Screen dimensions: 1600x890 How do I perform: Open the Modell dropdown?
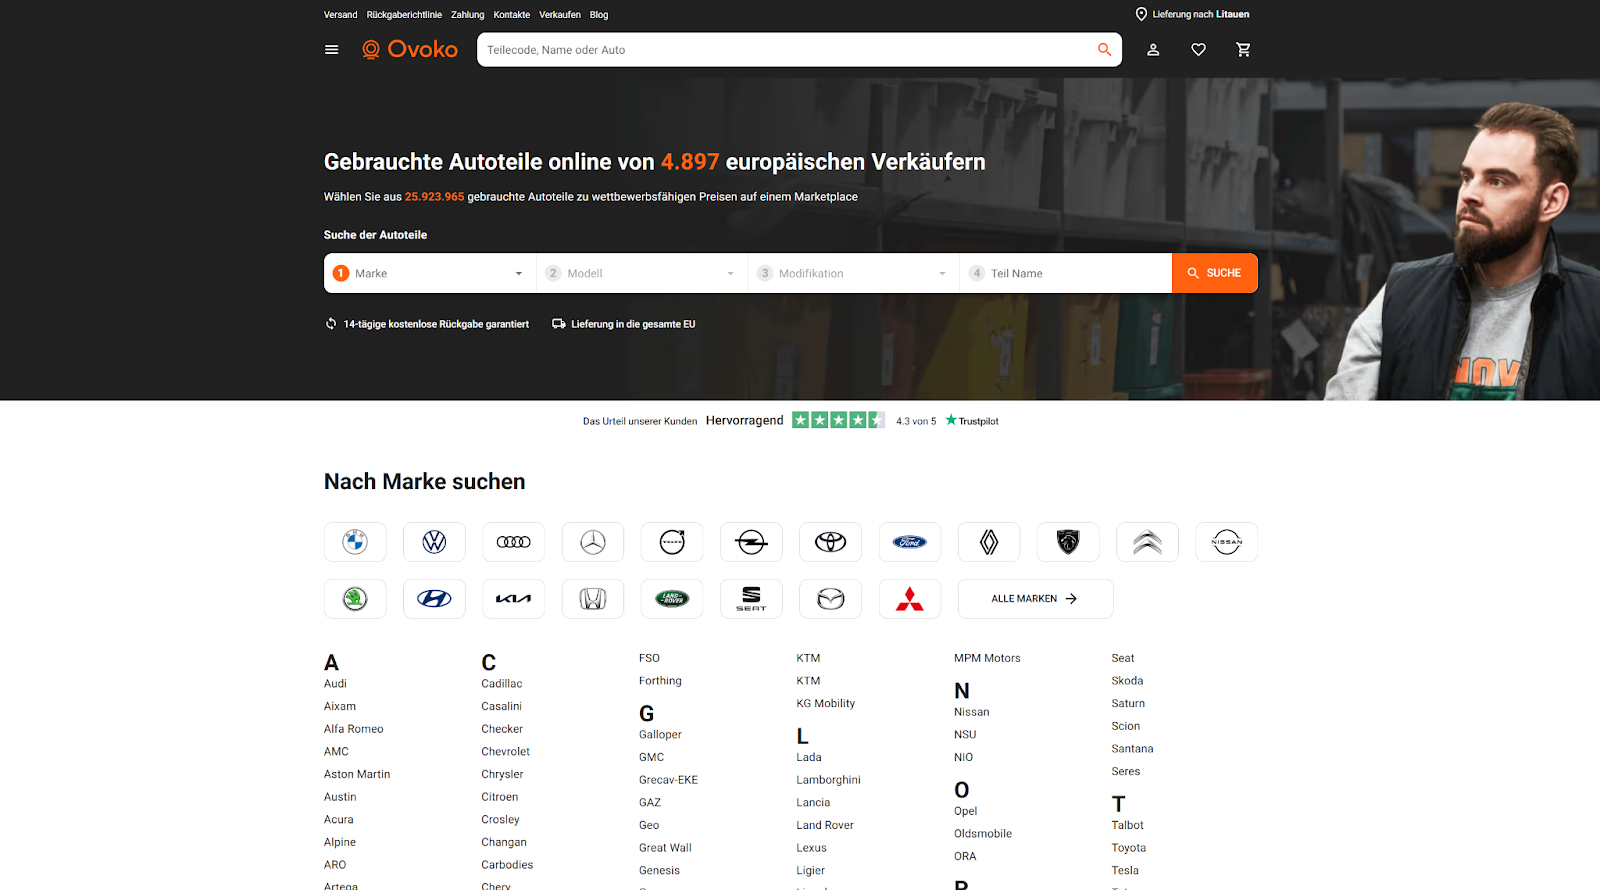click(642, 273)
